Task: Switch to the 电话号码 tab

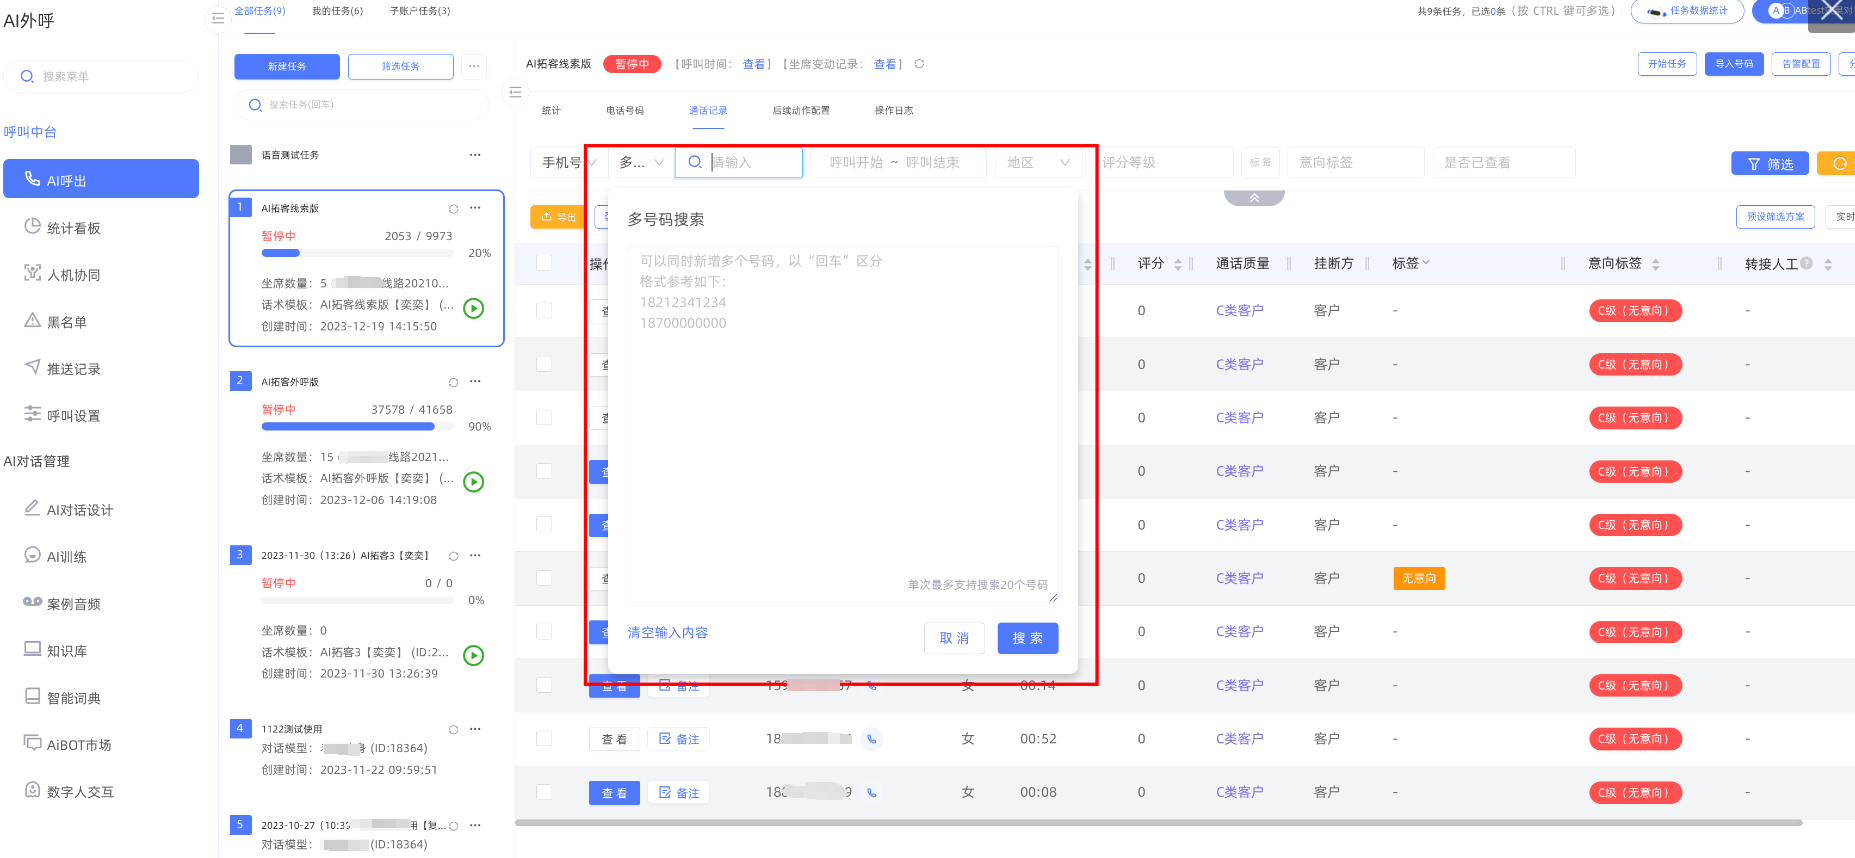Action: (625, 111)
